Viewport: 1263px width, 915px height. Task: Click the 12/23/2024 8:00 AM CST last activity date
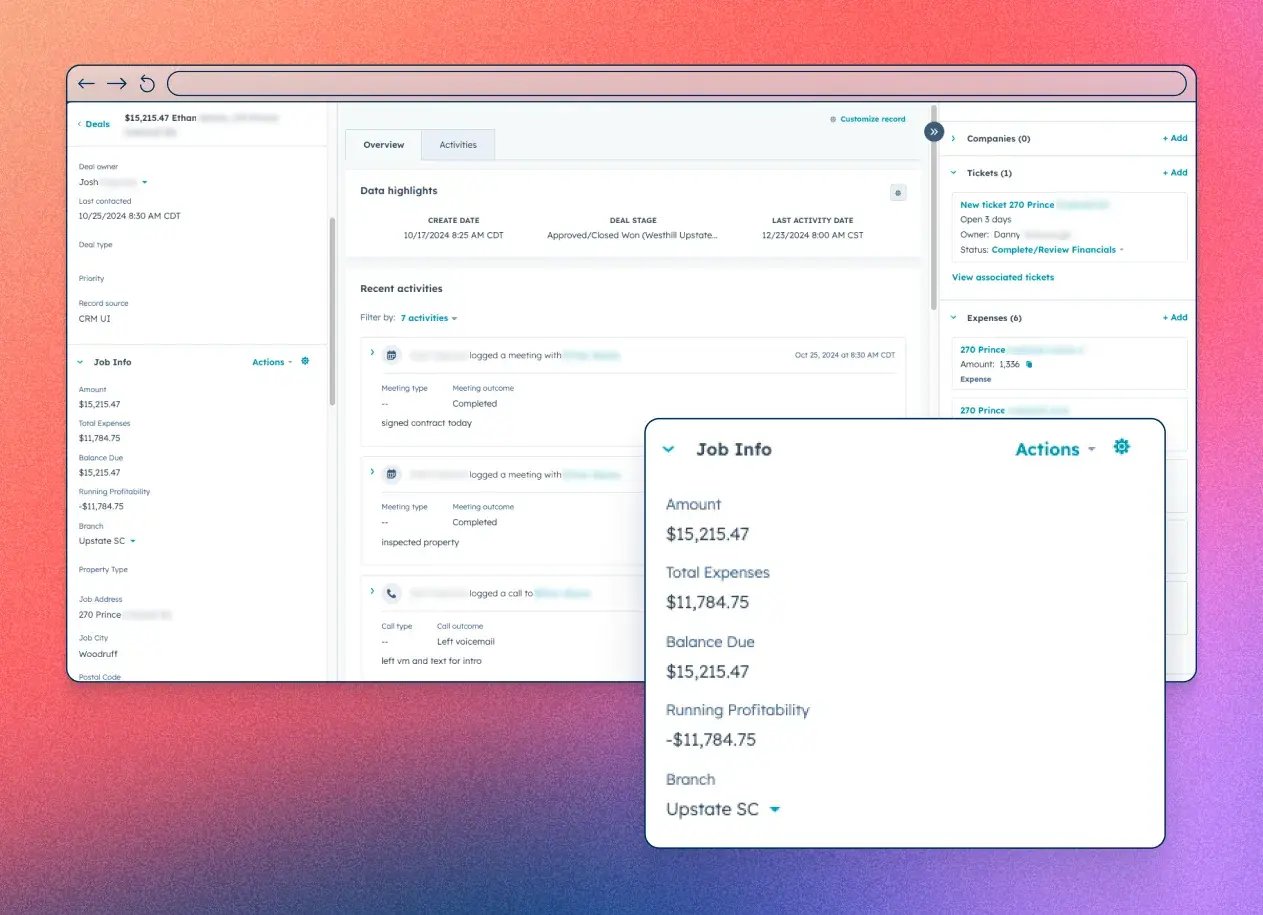812,235
